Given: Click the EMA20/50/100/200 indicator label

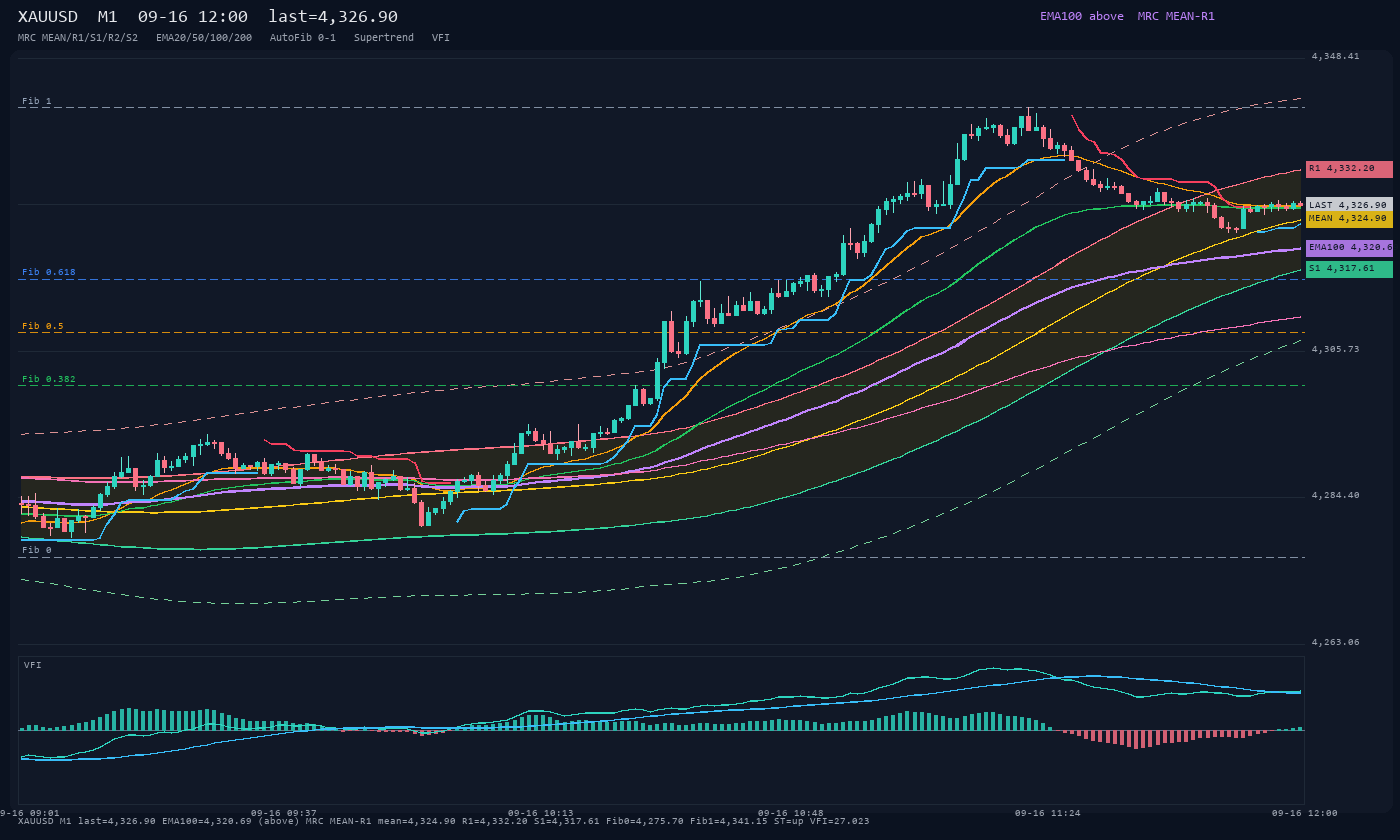Looking at the screenshot, I should 204,38.
